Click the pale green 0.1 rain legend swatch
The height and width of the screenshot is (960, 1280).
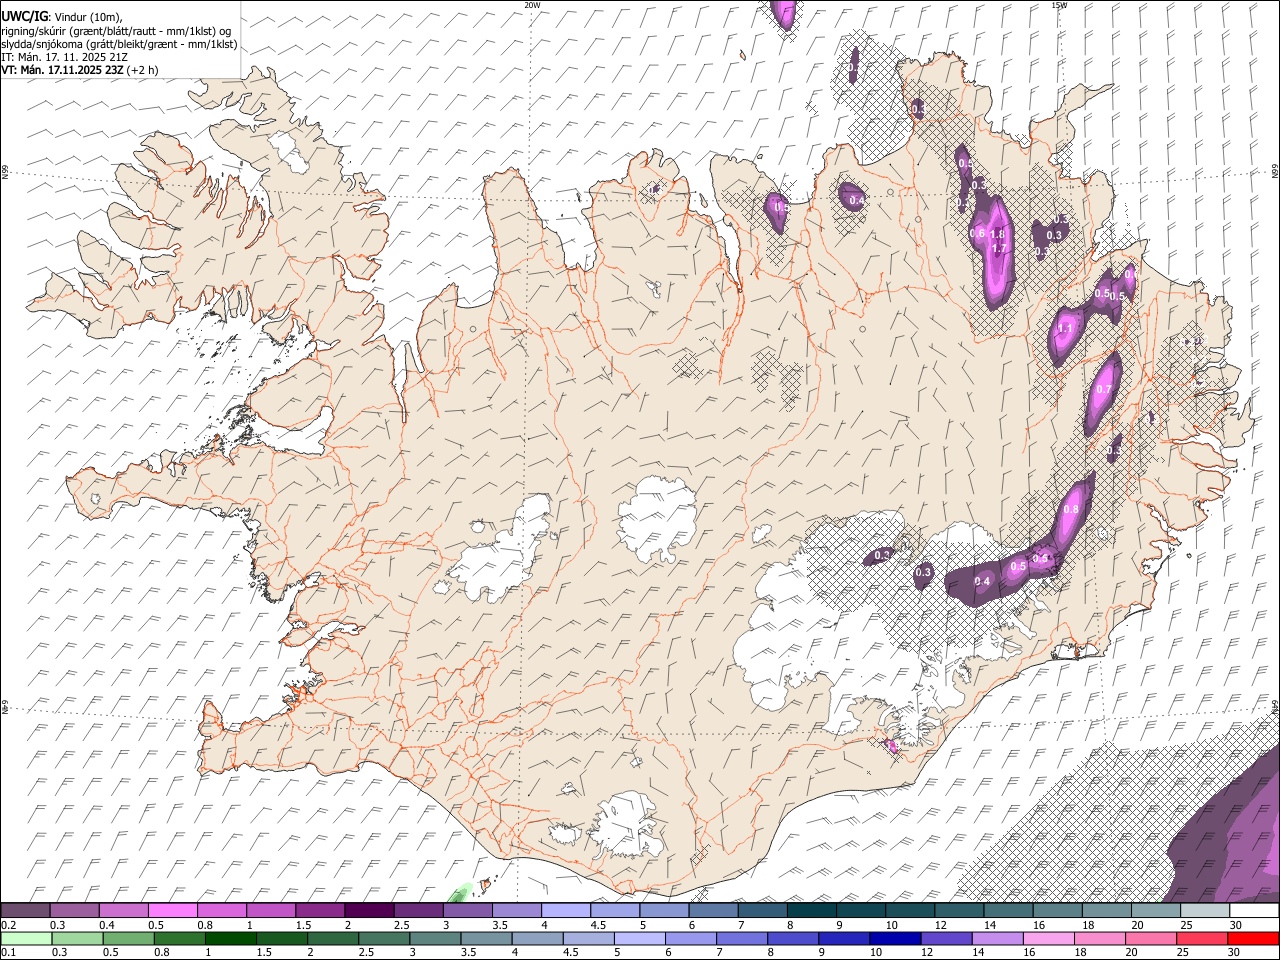coord(25,938)
